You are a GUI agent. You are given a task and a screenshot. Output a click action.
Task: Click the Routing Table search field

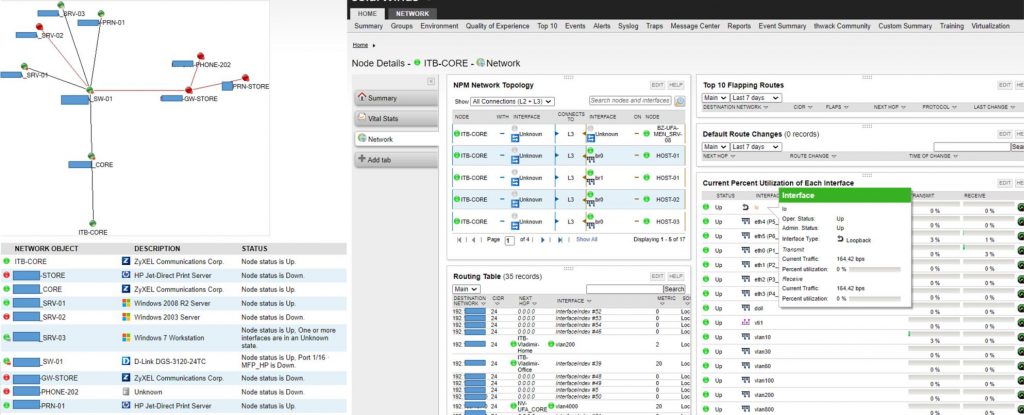point(624,289)
